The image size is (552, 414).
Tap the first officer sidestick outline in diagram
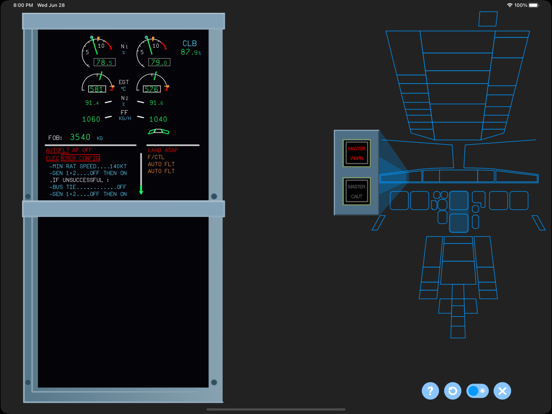[x=539, y=223]
